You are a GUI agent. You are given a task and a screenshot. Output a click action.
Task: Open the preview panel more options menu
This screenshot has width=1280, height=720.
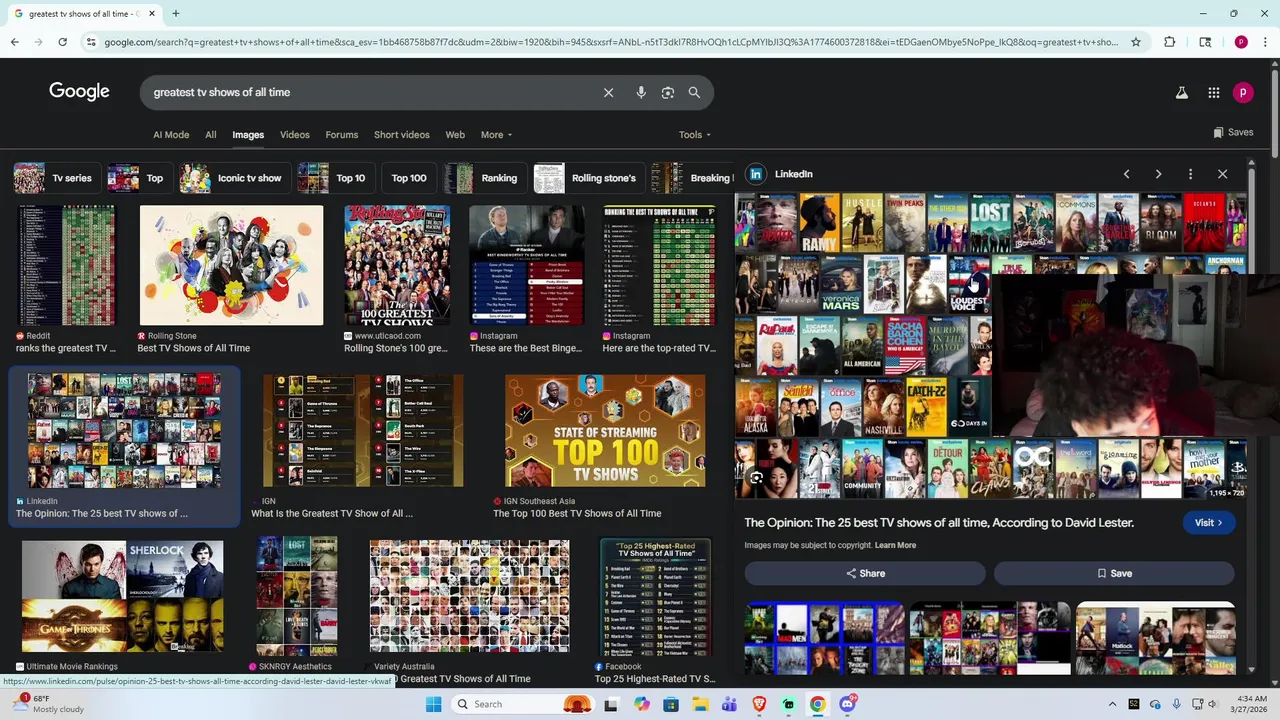[1190, 174]
